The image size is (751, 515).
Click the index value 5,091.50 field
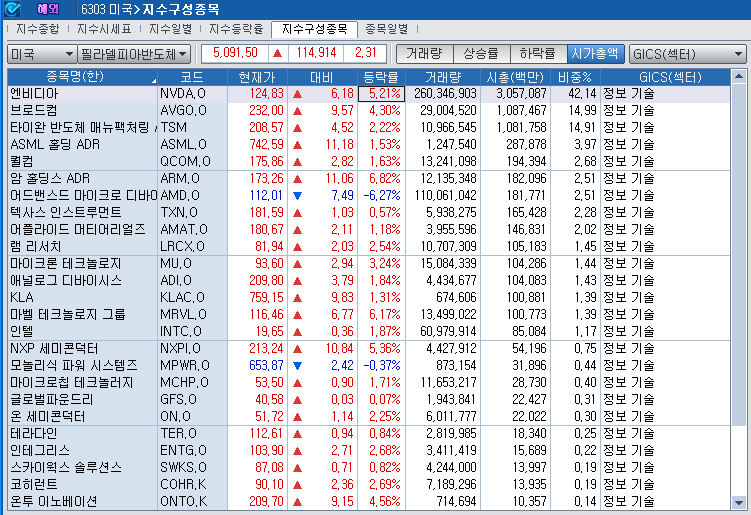(235, 53)
